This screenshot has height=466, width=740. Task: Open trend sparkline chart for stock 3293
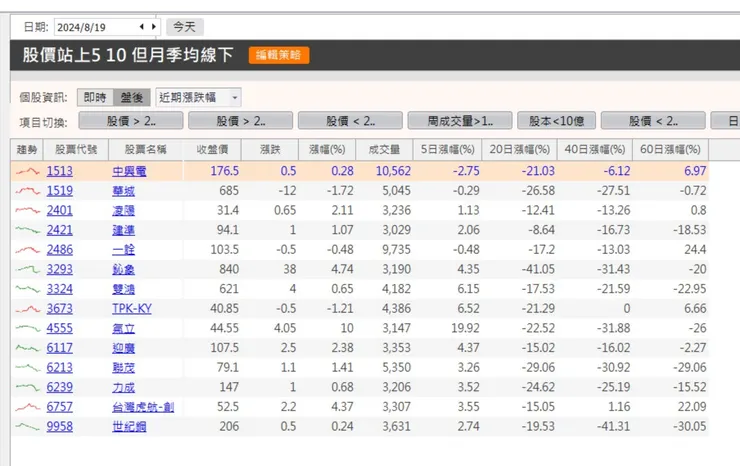click(x=27, y=269)
